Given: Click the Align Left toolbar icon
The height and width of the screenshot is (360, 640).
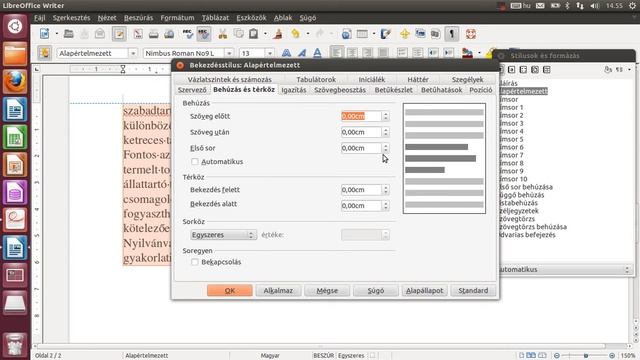Looking at the screenshot, I should [336, 53].
